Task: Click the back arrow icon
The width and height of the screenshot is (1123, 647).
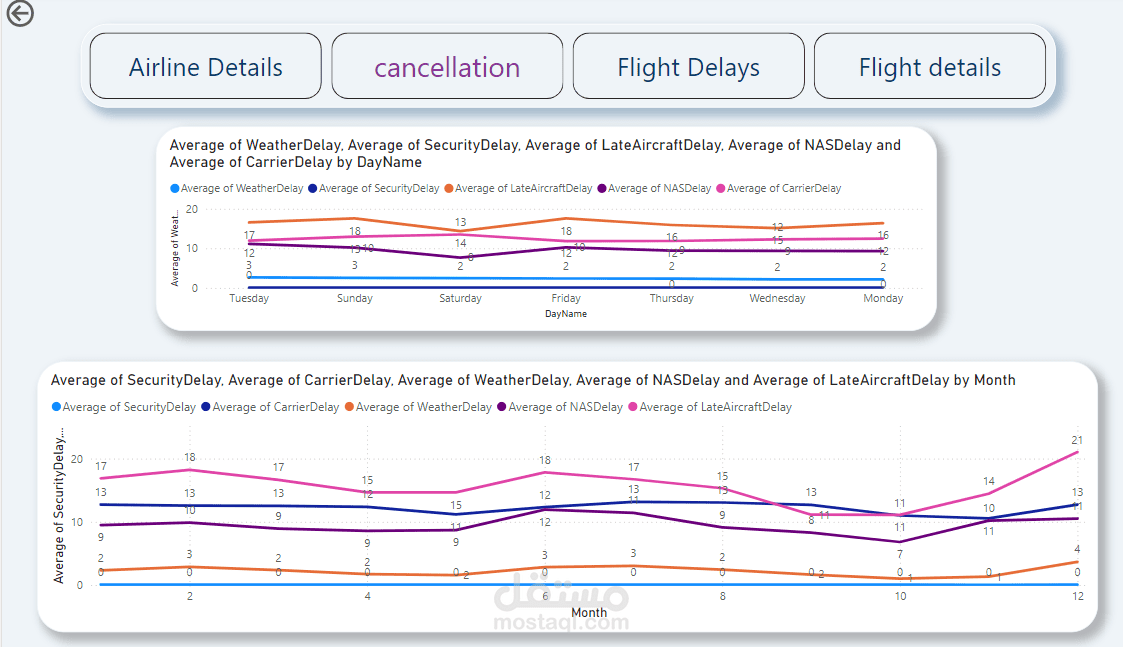Action: click(19, 13)
